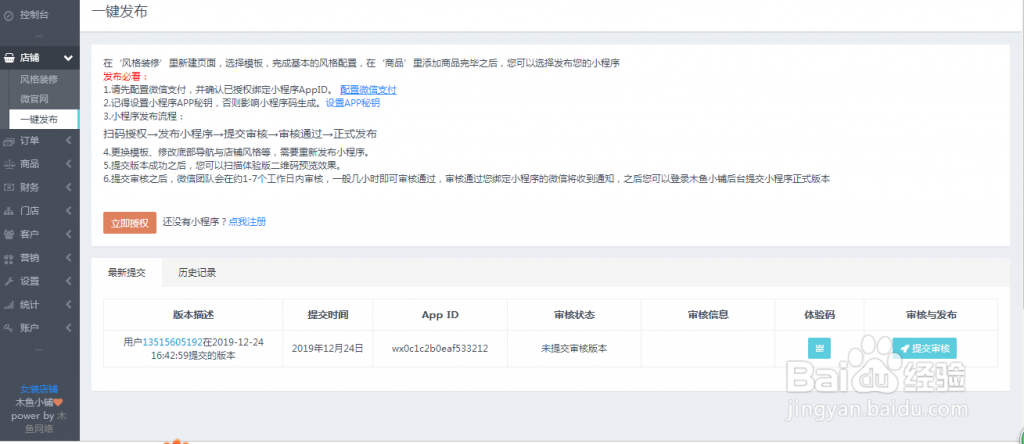Click the 2019年12月24日 date cell
1024x444 pixels.
328,349
